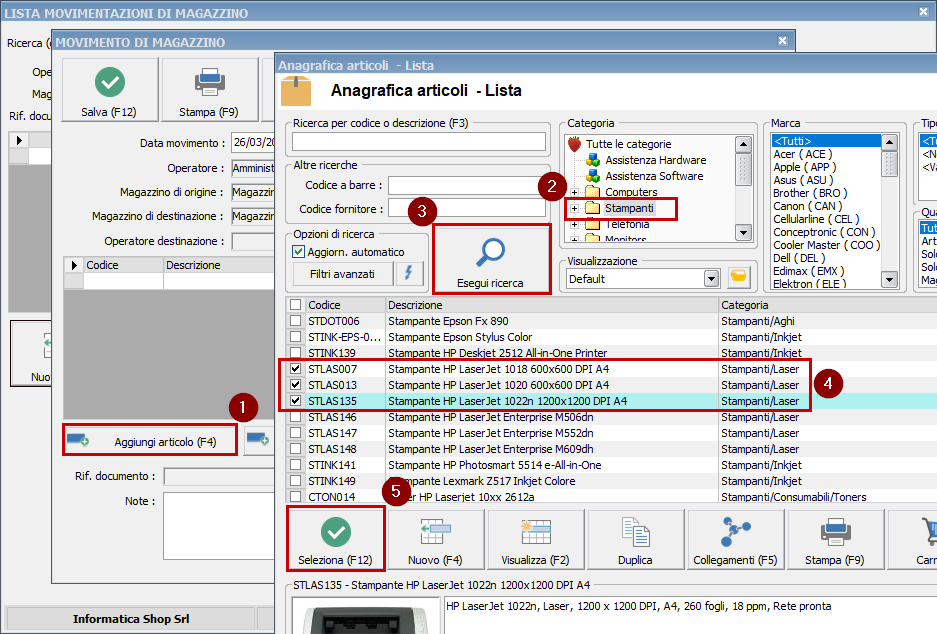Select Tutte le categorie root node

click(x=628, y=144)
